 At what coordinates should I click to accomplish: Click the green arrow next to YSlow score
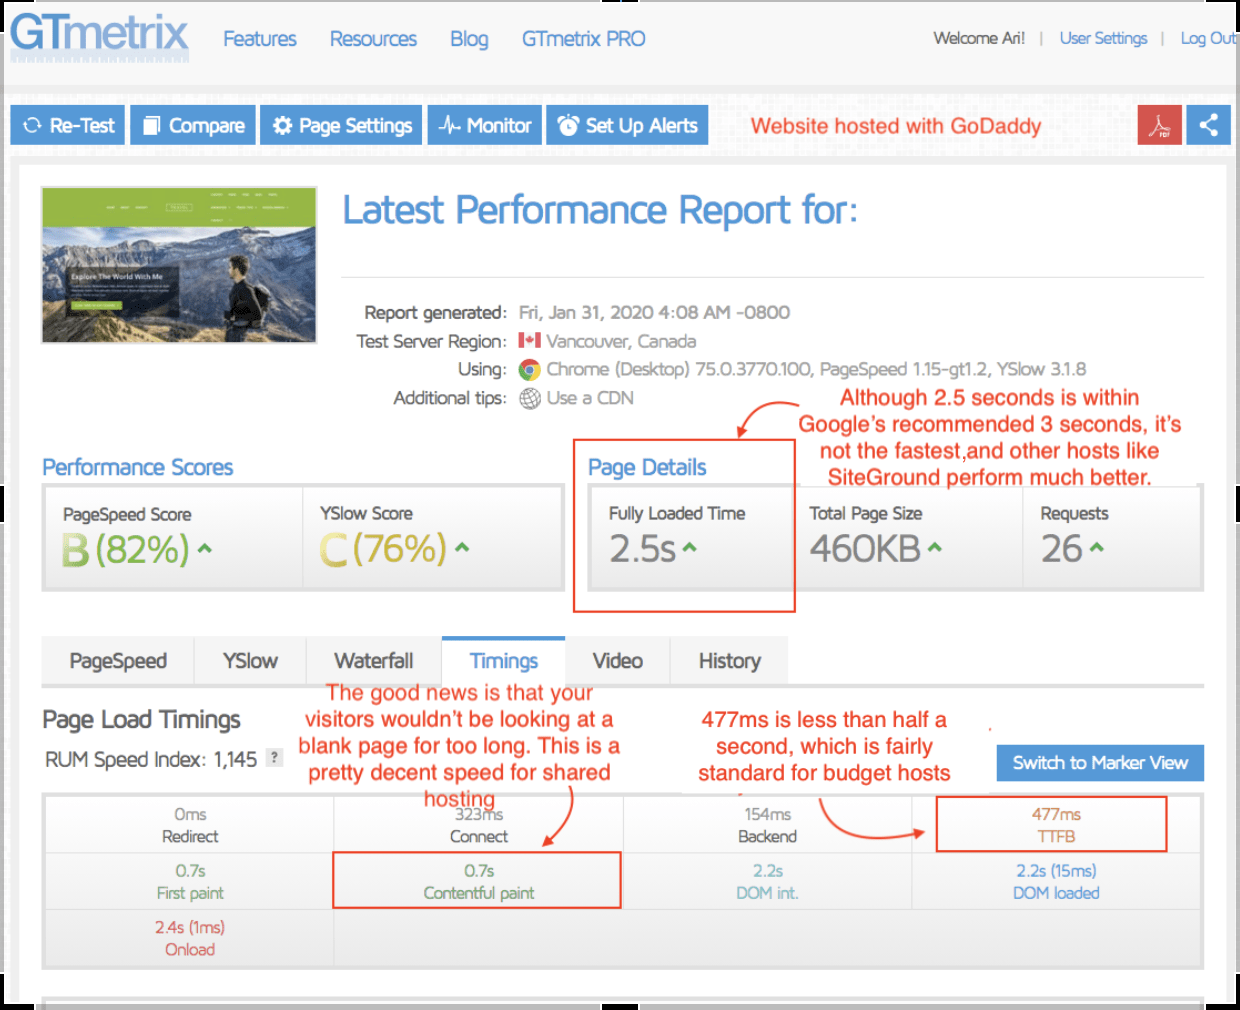click(x=462, y=547)
